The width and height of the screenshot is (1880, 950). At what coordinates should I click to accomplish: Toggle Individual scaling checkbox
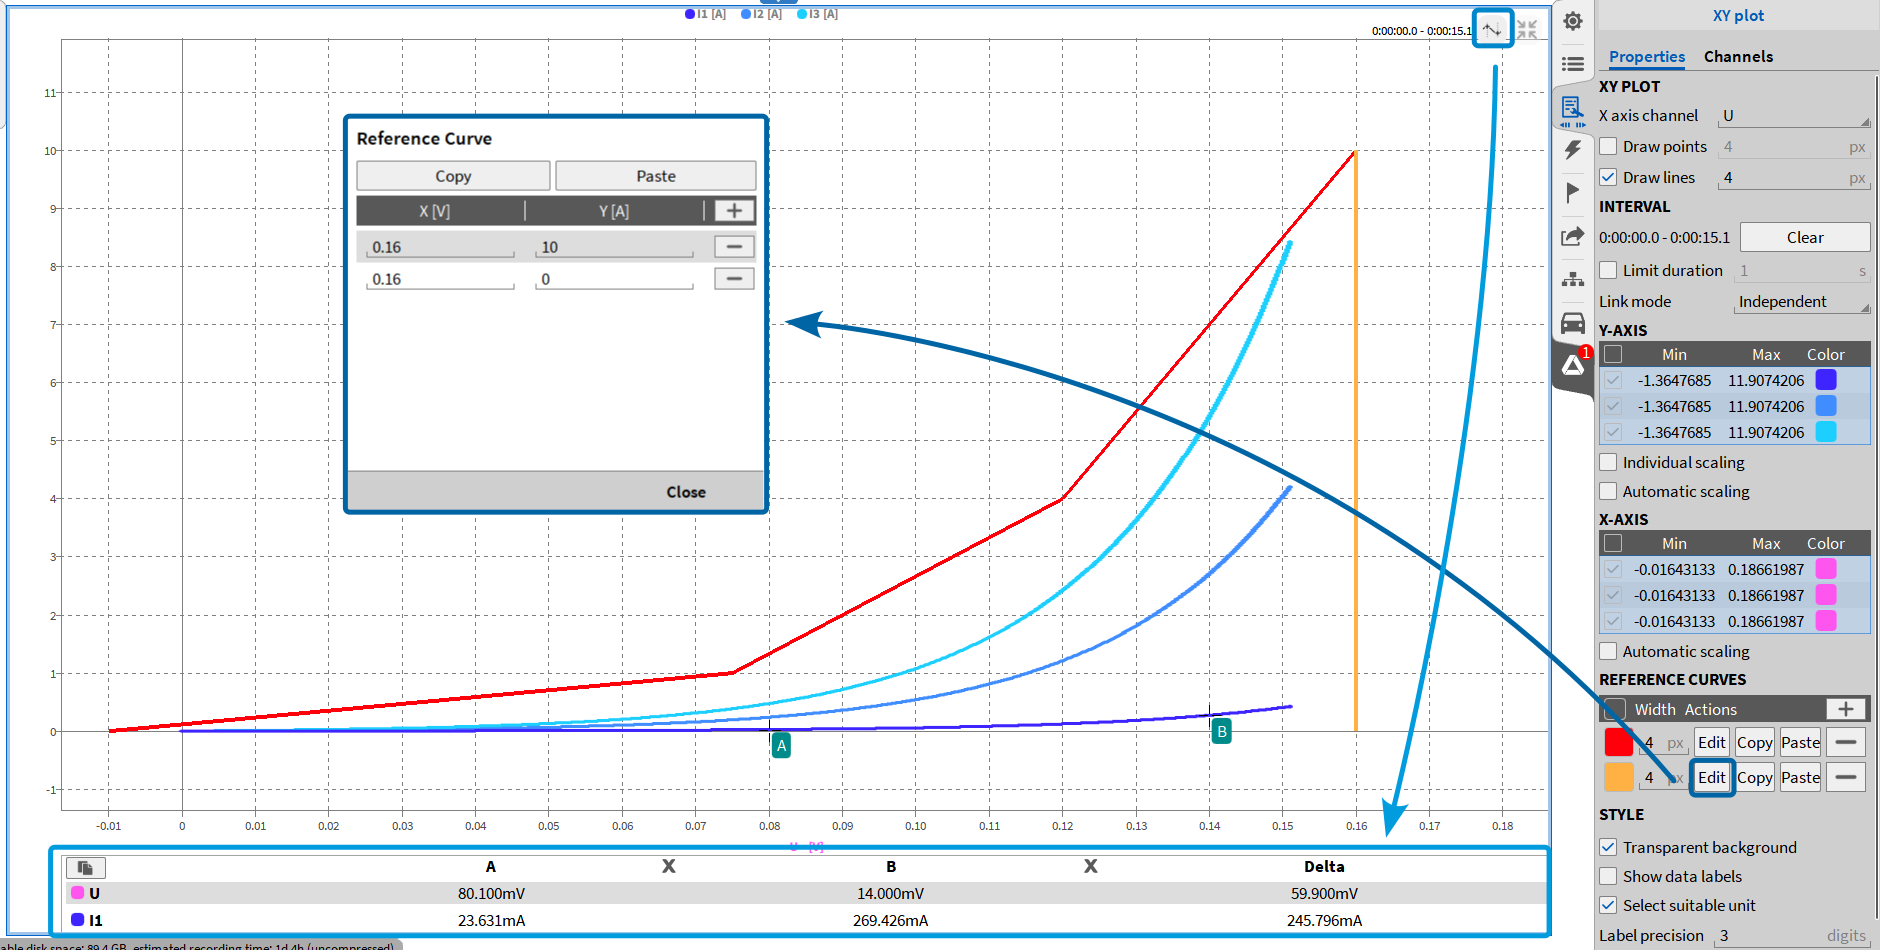click(1609, 462)
